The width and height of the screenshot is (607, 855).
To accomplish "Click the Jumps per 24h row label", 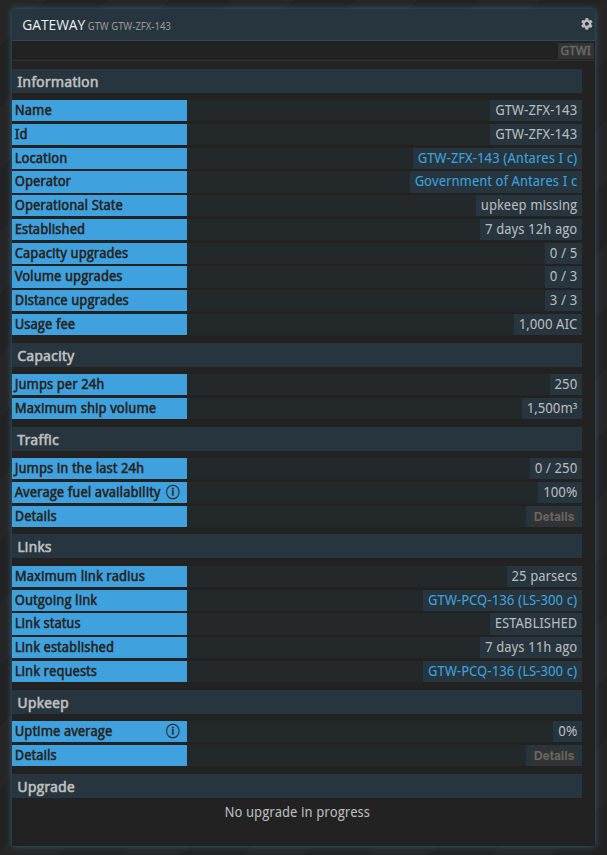I will [x=98, y=384].
